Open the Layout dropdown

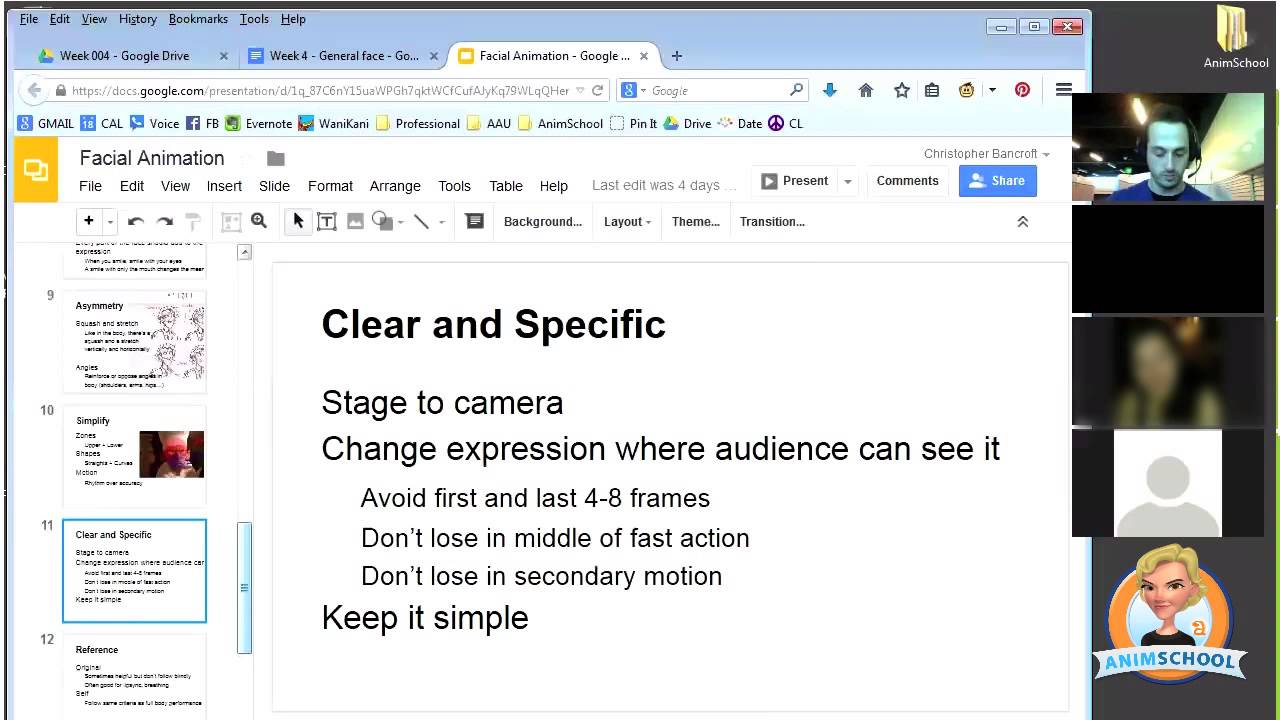click(627, 222)
